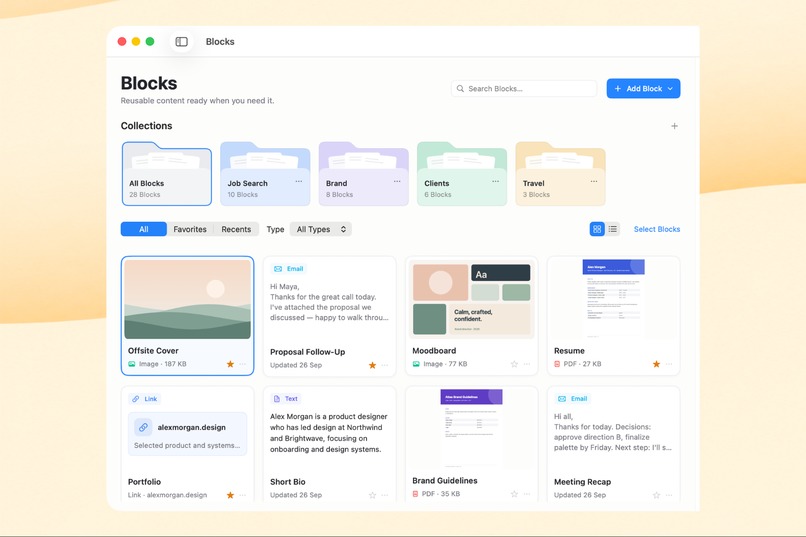Click the Select Blocks link
Viewport: 806px width, 537px height.
coord(657,229)
